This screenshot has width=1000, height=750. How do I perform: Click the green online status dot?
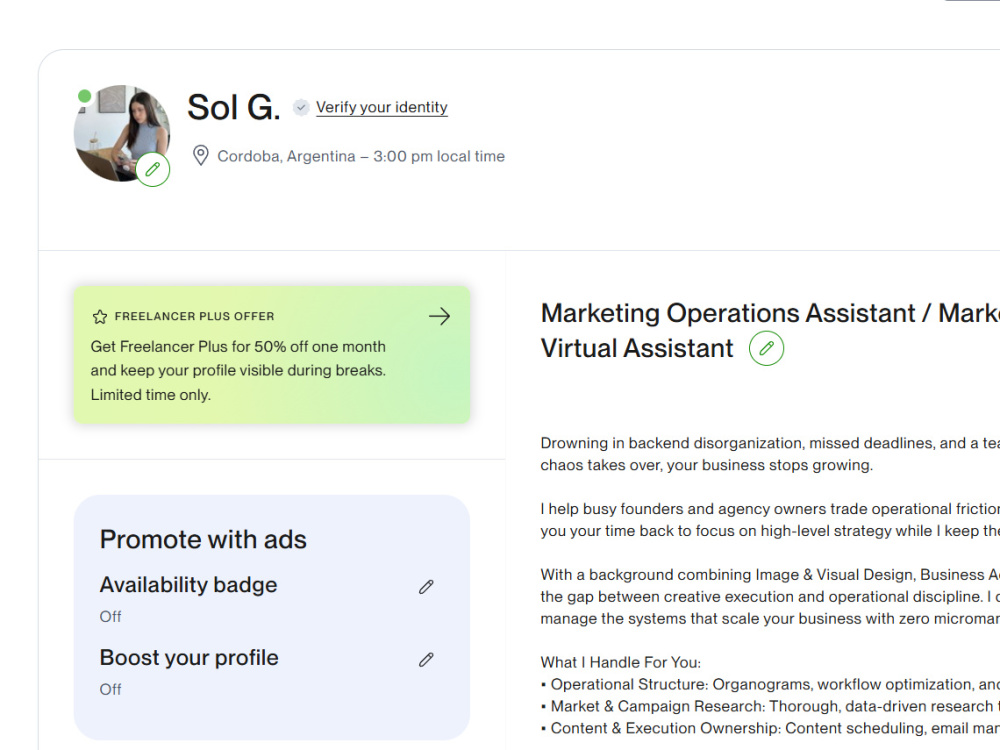tap(84, 96)
